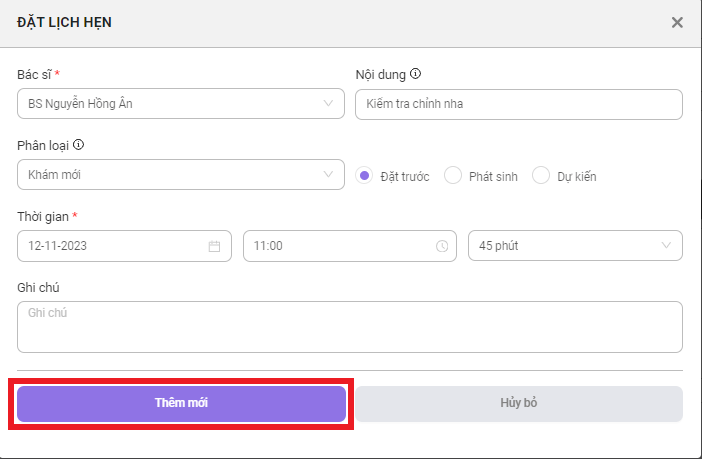Click the Thêm mới button

click(181, 403)
